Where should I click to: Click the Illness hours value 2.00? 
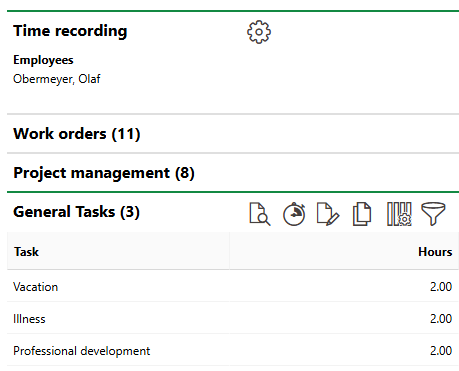[x=441, y=319]
